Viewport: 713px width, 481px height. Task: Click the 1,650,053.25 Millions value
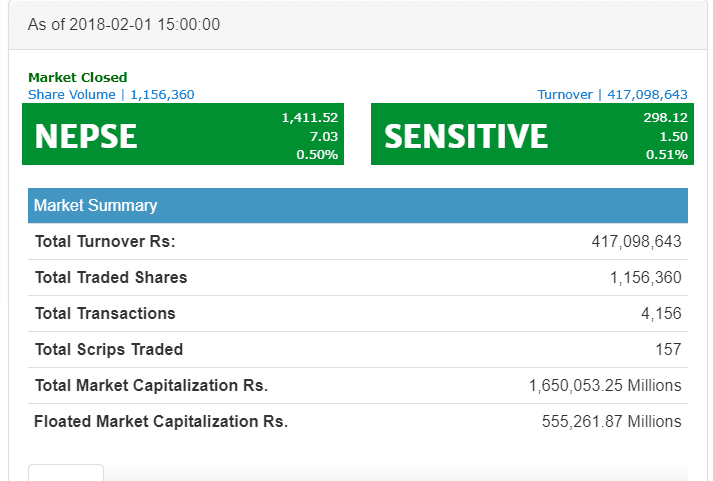click(605, 386)
